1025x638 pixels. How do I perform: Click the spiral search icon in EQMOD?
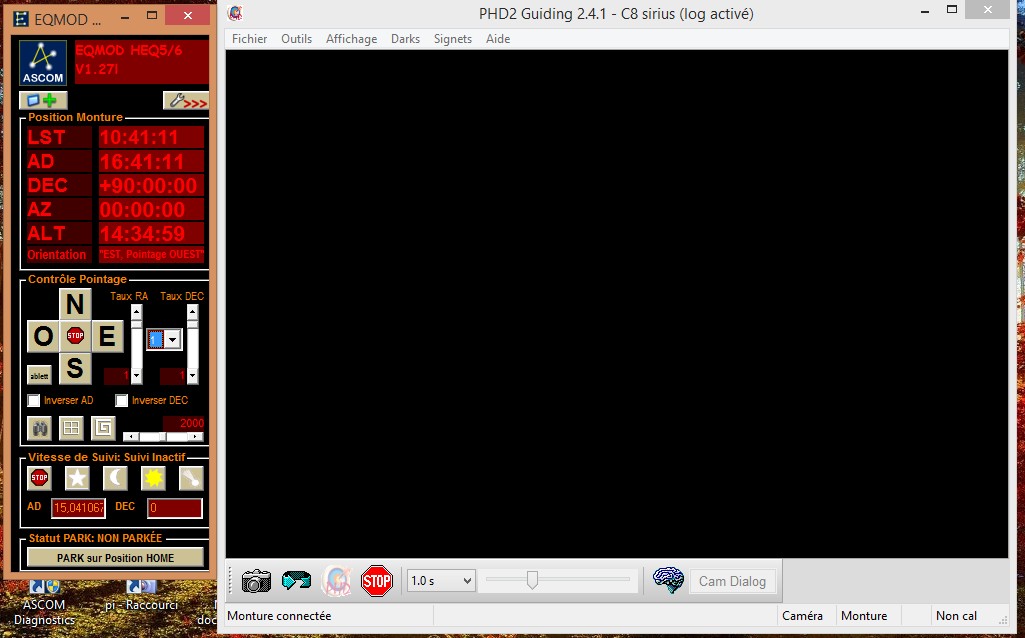pyautogui.click(x=103, y=428)
